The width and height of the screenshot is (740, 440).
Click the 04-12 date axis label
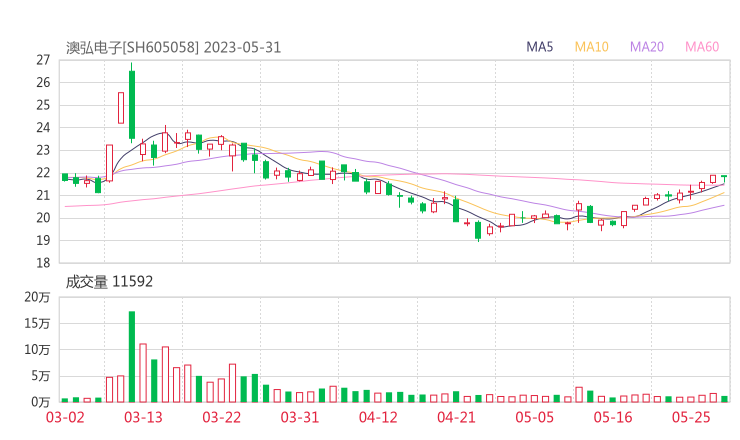[x=378, y=417]
